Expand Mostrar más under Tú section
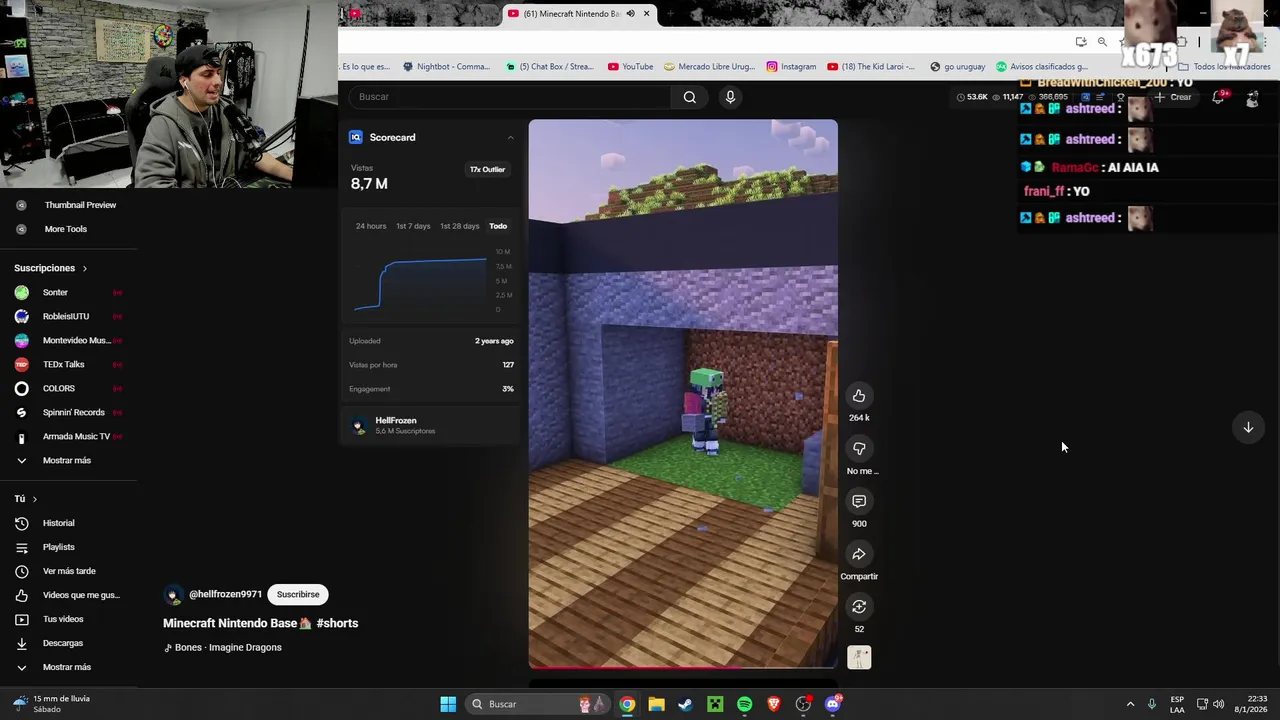The image size is (1280, 720). [67, 667]
